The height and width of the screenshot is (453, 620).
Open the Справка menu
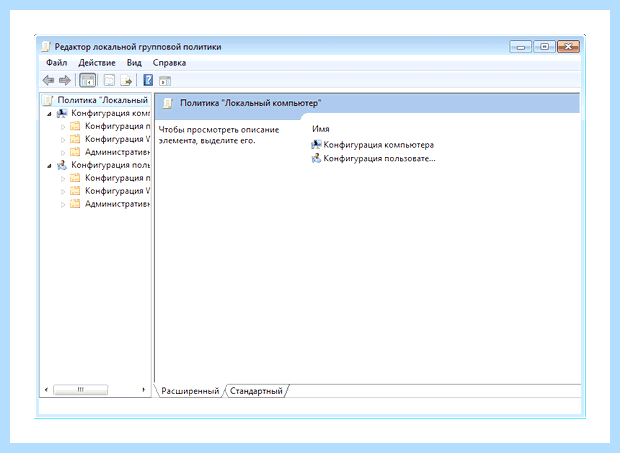169,63
